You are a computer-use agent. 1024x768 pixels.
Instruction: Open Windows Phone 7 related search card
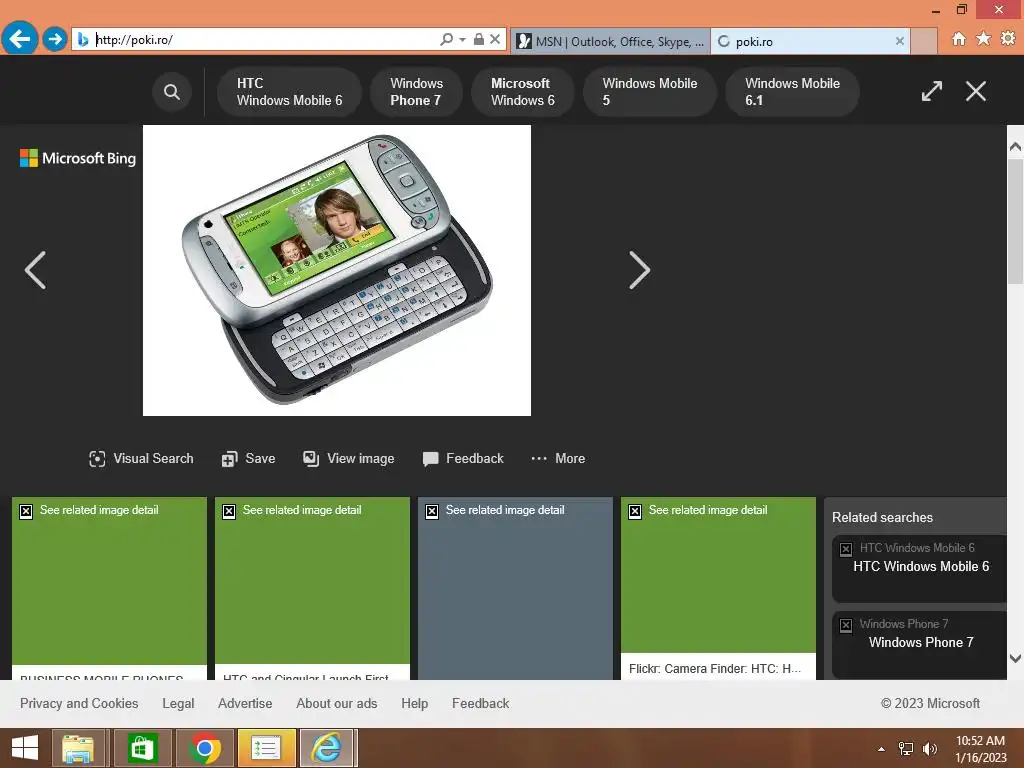[920, 644]
